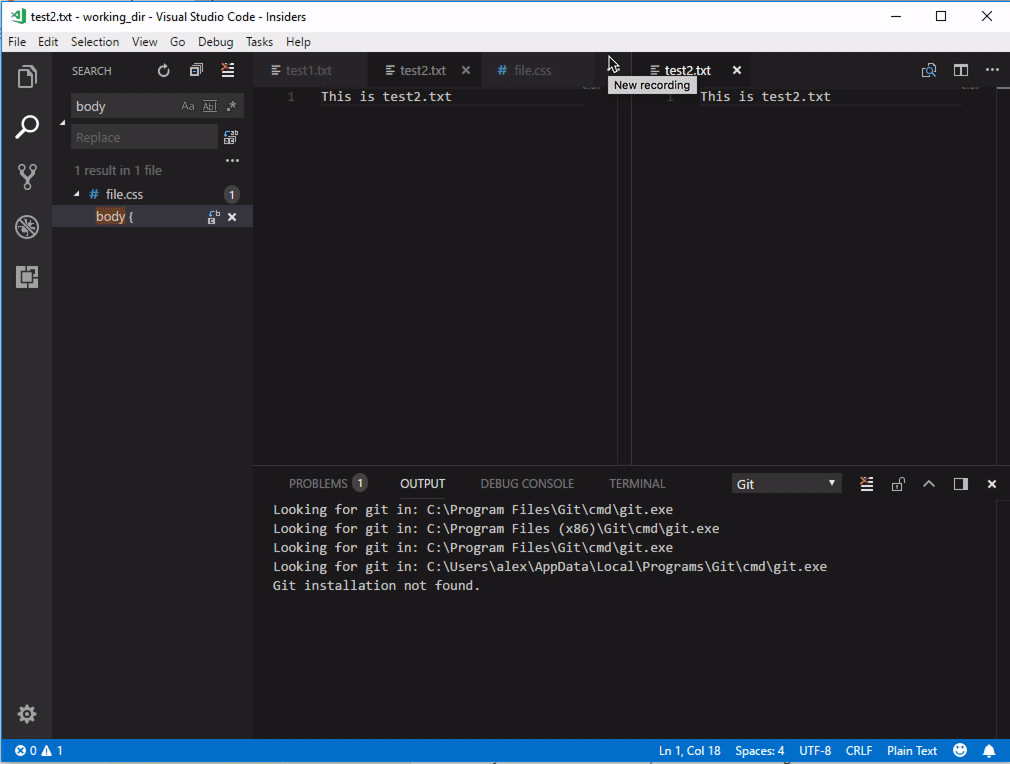Change end of line sequence CRLF
This screenshot has width=1010, height=764.
point(859,750)
